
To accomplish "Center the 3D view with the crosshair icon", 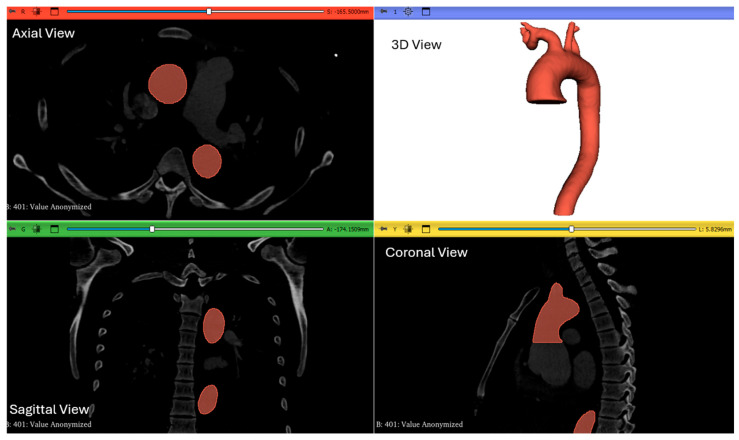I will coord(408,11).
